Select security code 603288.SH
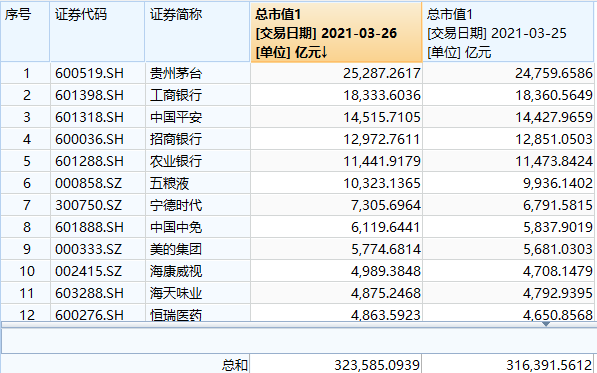 click(89, 294)
